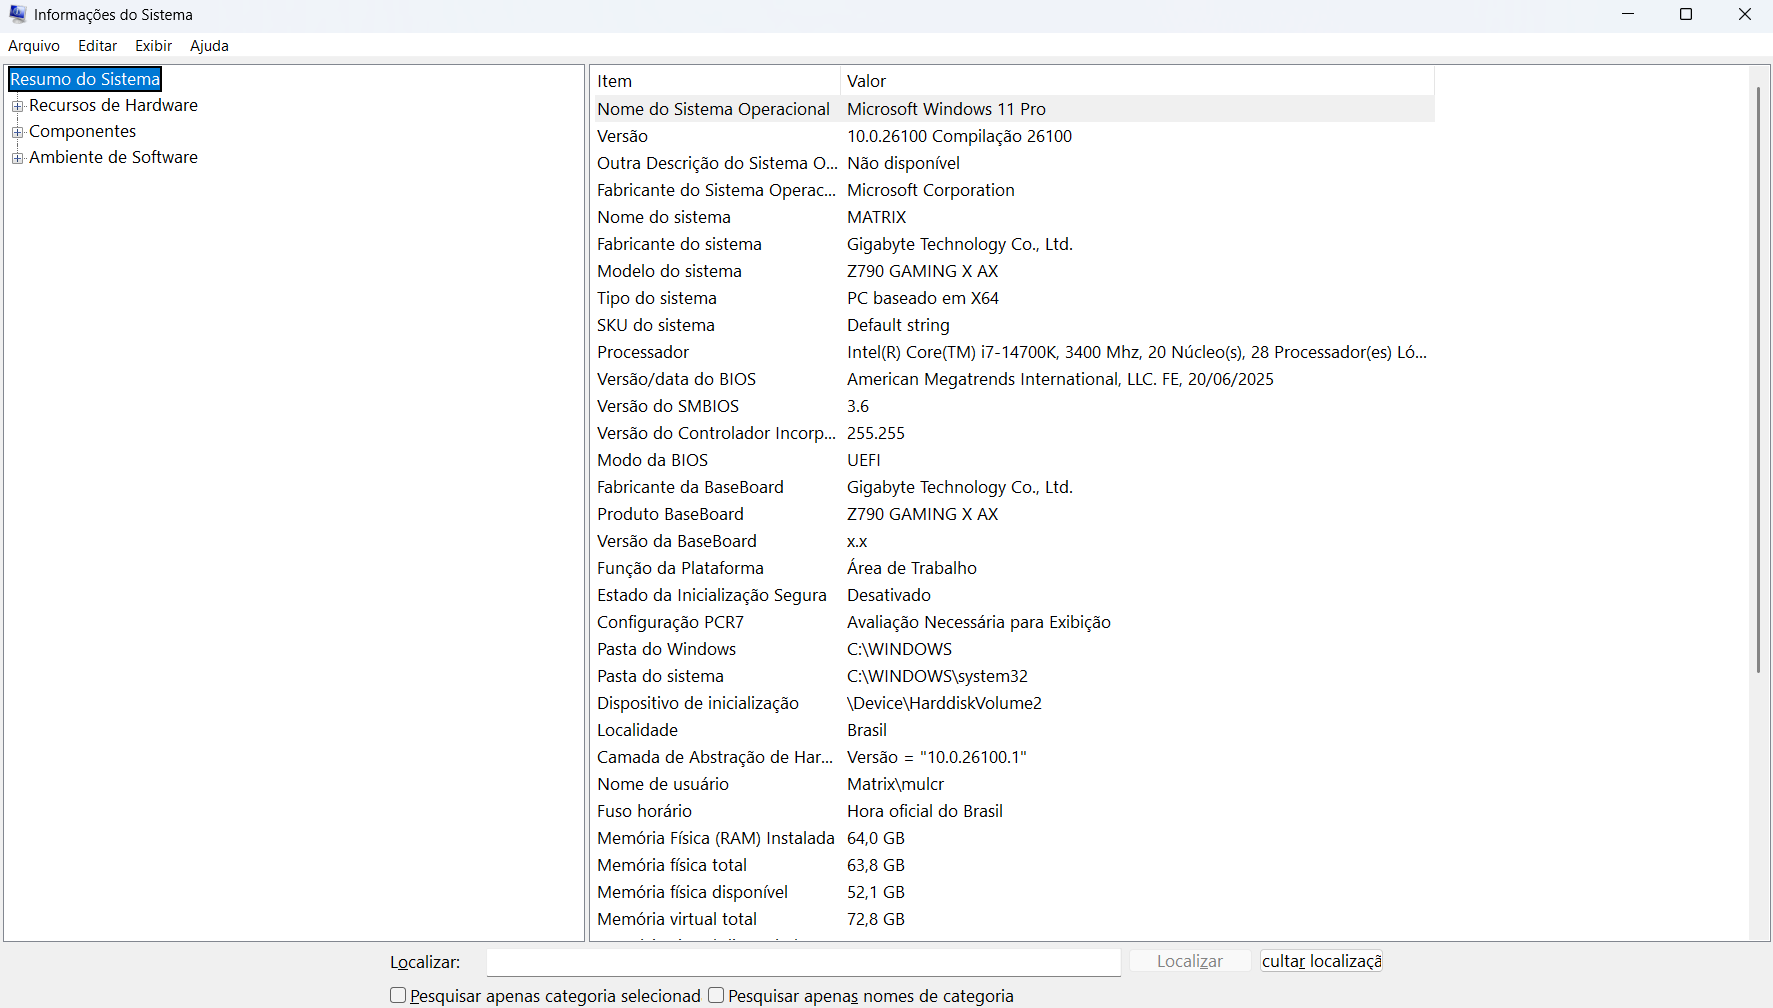Select the '10.0.26100 Compilação 26100' value

[959, 136]
